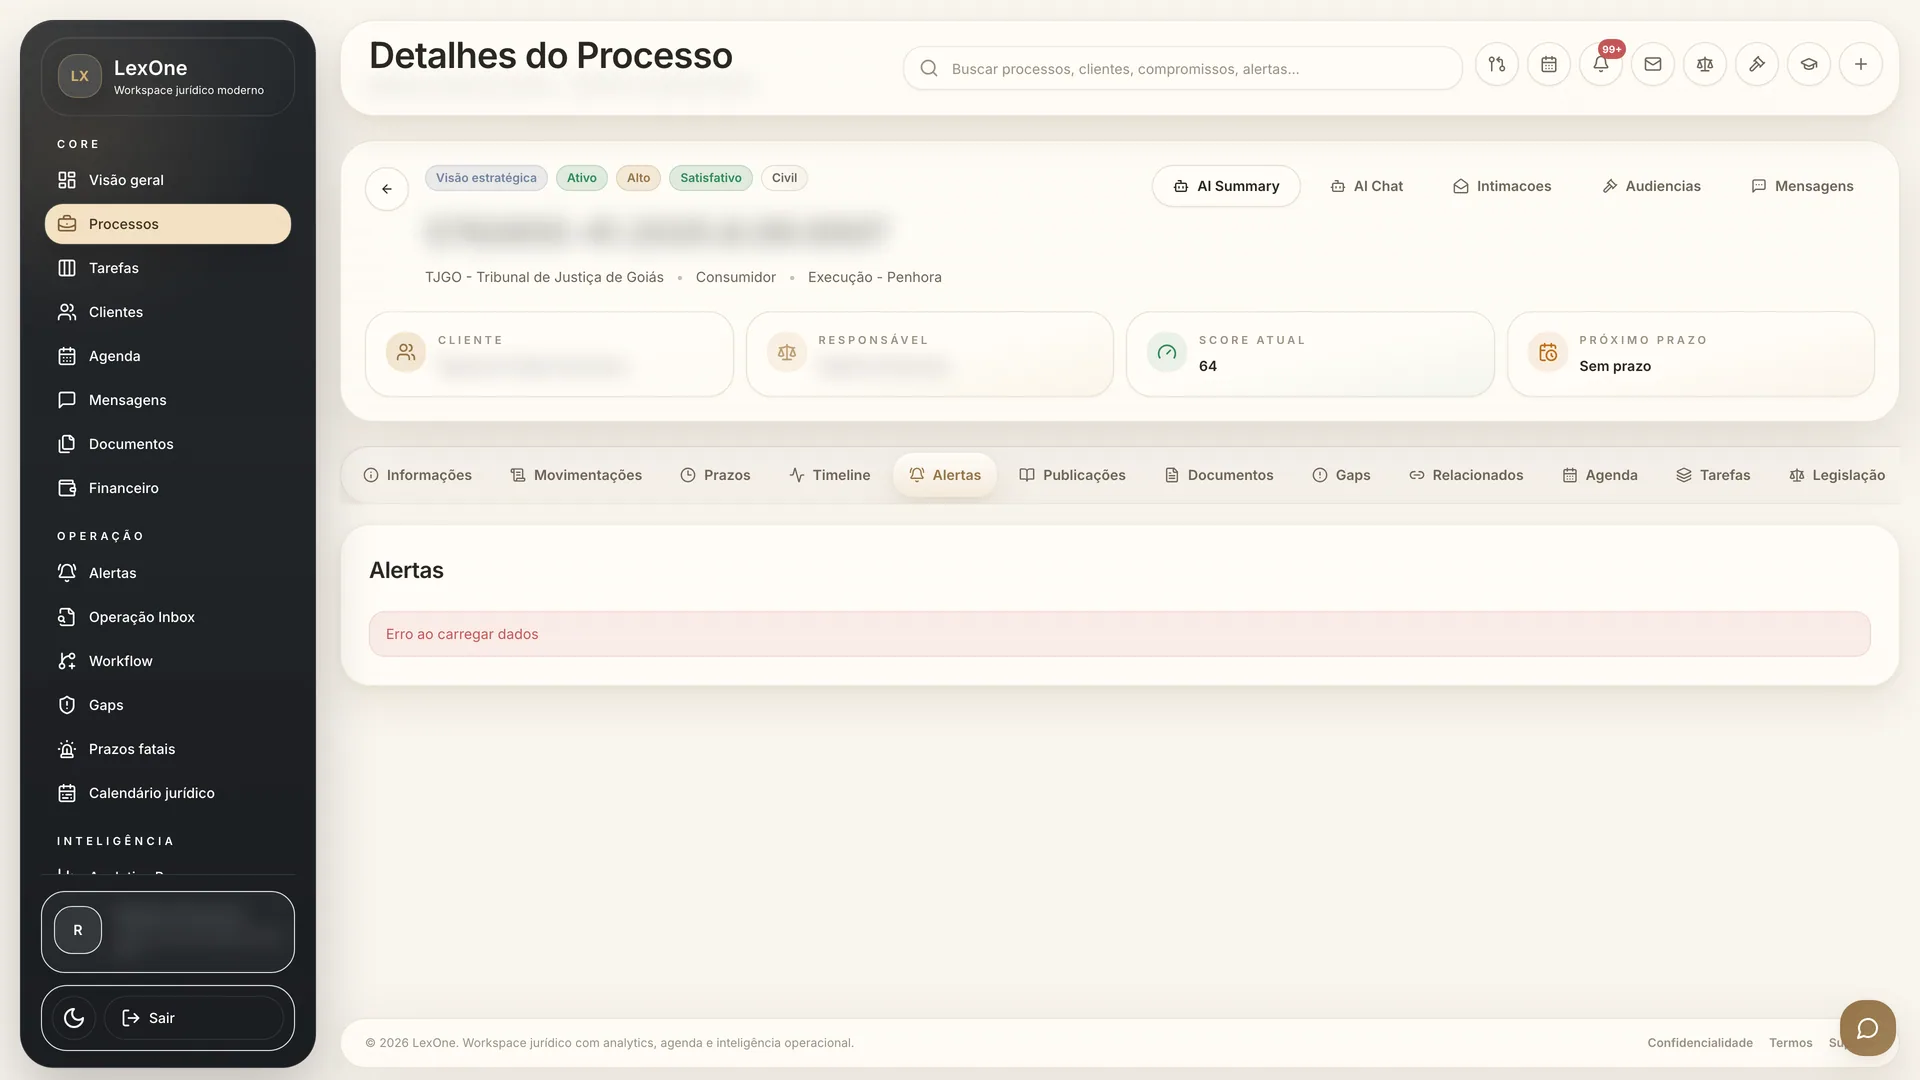1920x1080 pixels.
Task: Open the Informações tab
Action: tap(418, 475)
